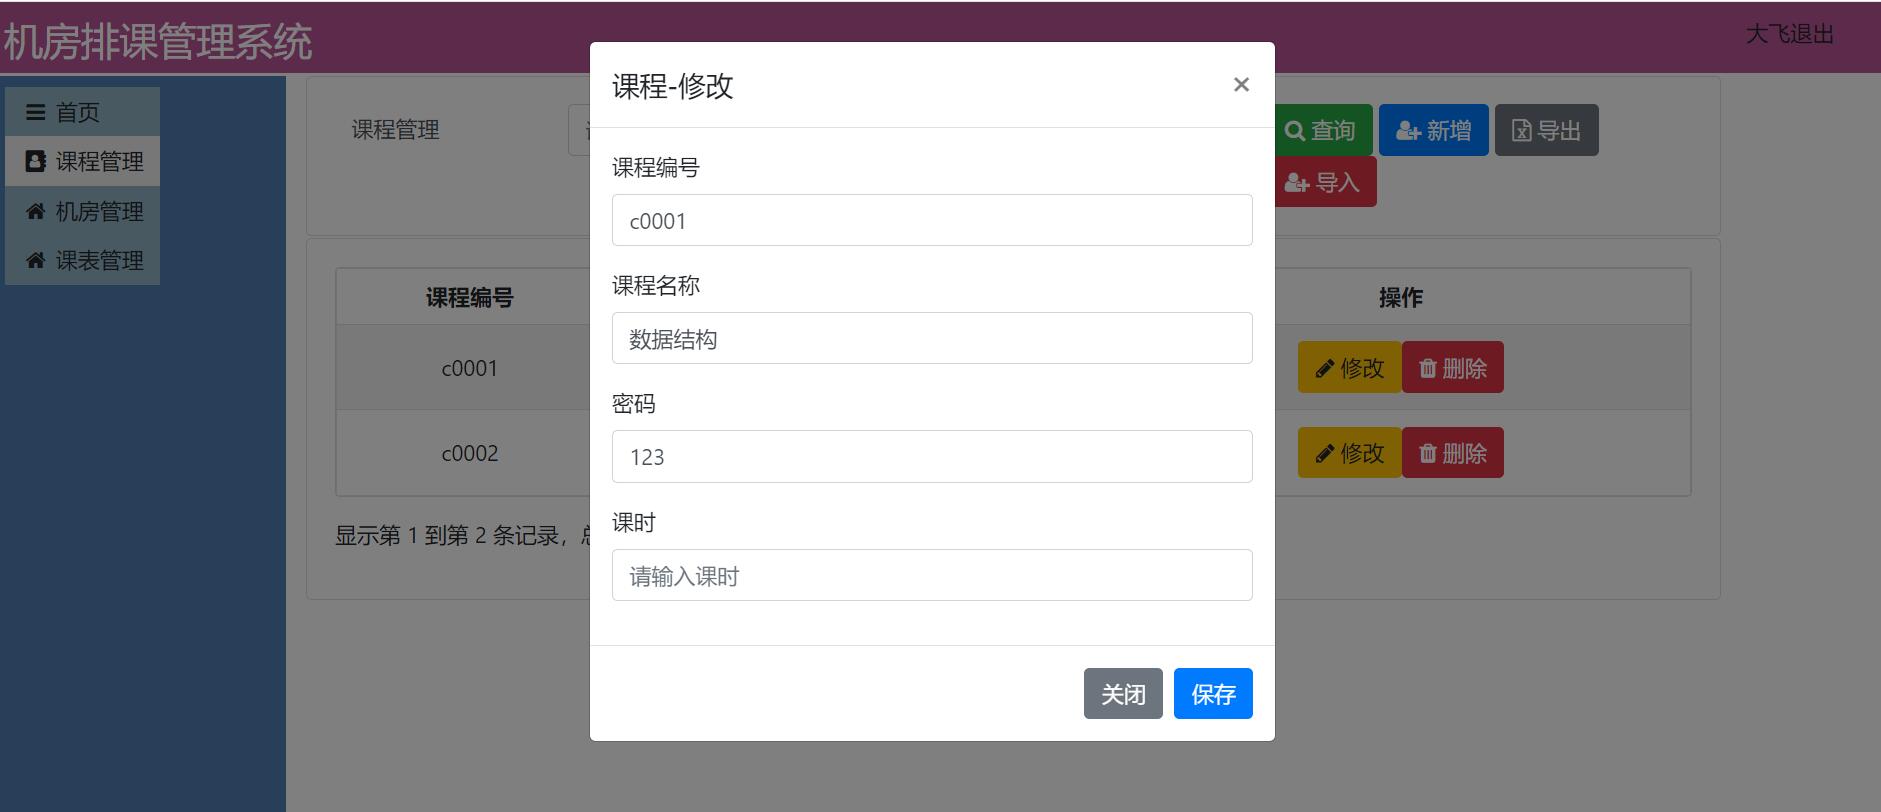Image resolution: width=1881 pixels, height=812 pixels.
Task: Click the 关闭 button in the dialog
Action: [1123, 693]
